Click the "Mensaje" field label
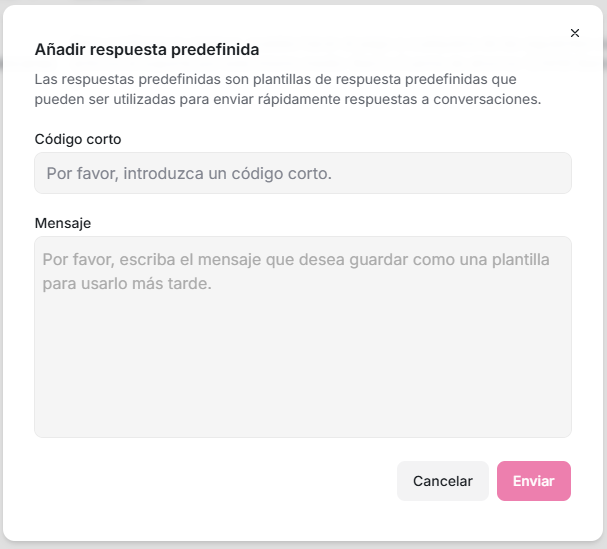The height and width of the screenshot is (549, 607). (63, 223)
